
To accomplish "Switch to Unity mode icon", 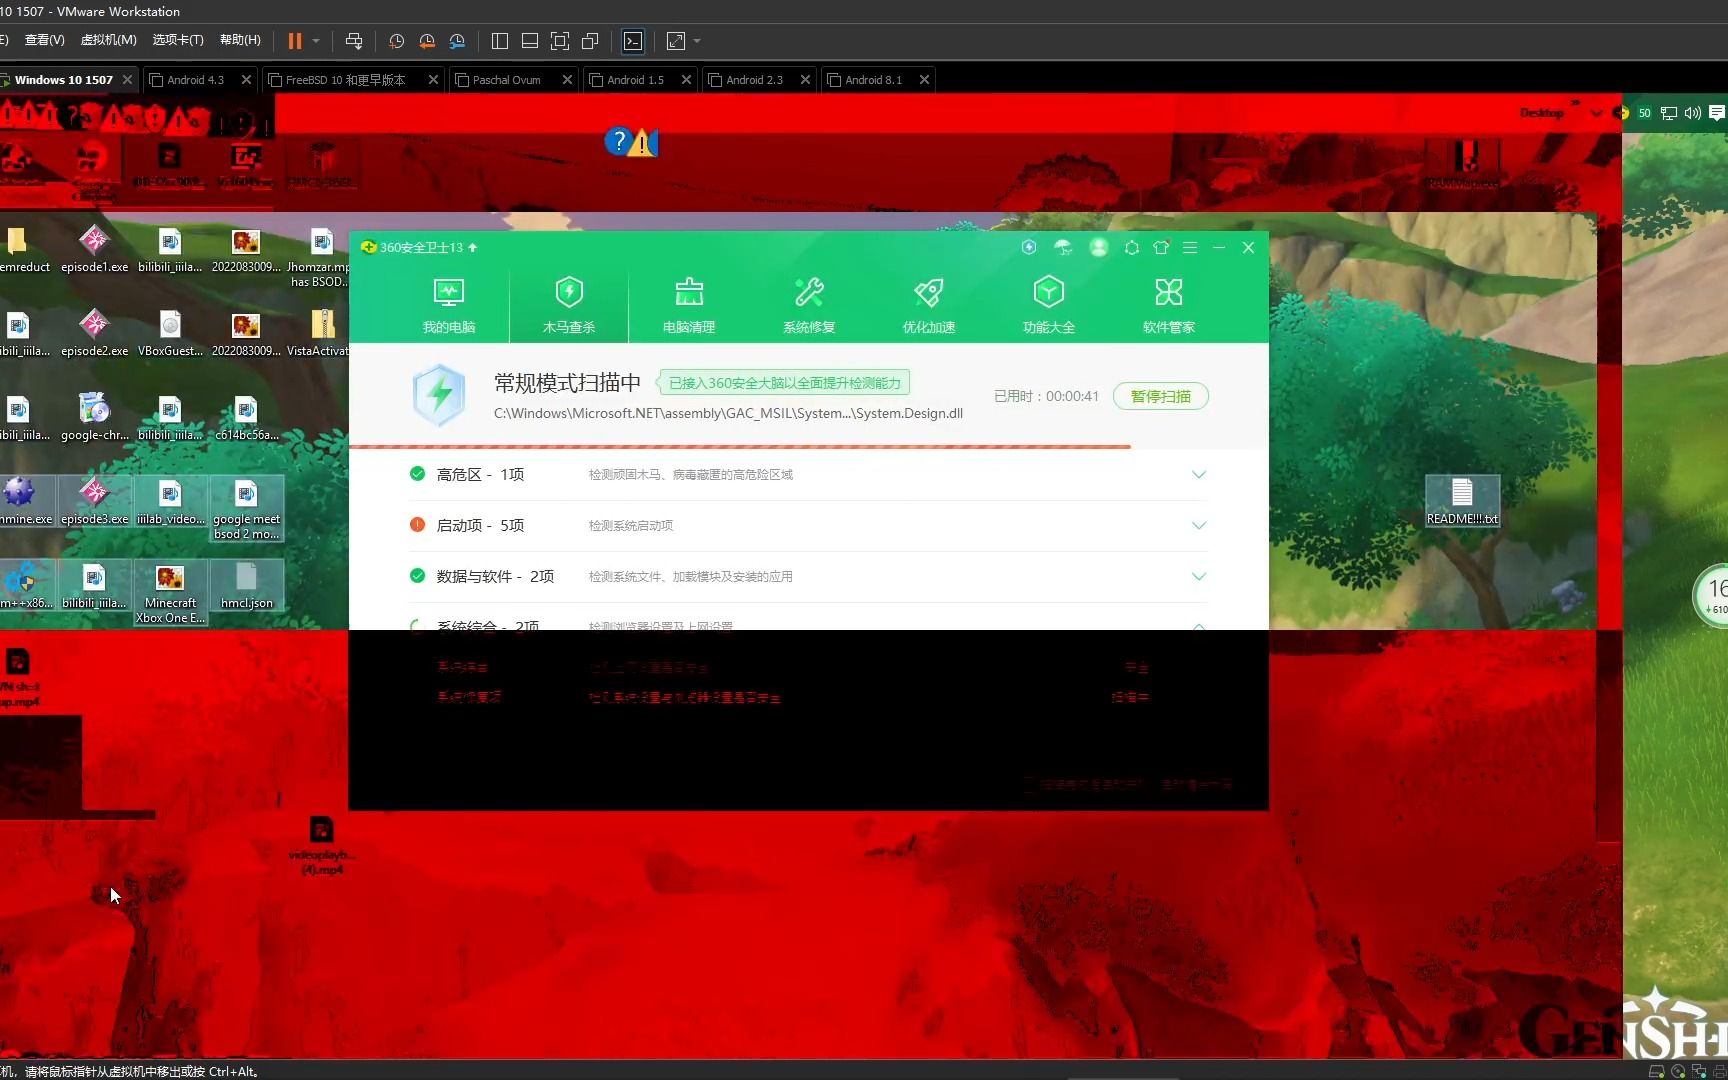I will tap(590, 41).
